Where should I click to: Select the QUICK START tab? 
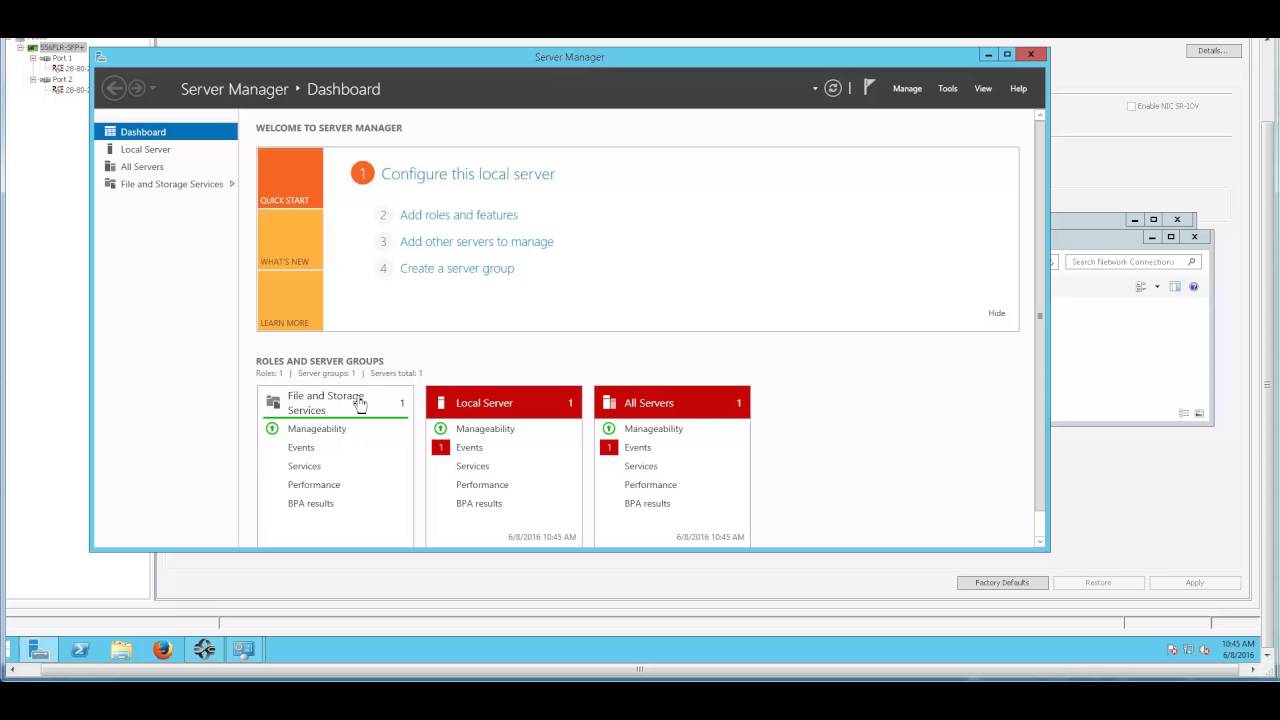pyautogui.click(x=290, y=178)
